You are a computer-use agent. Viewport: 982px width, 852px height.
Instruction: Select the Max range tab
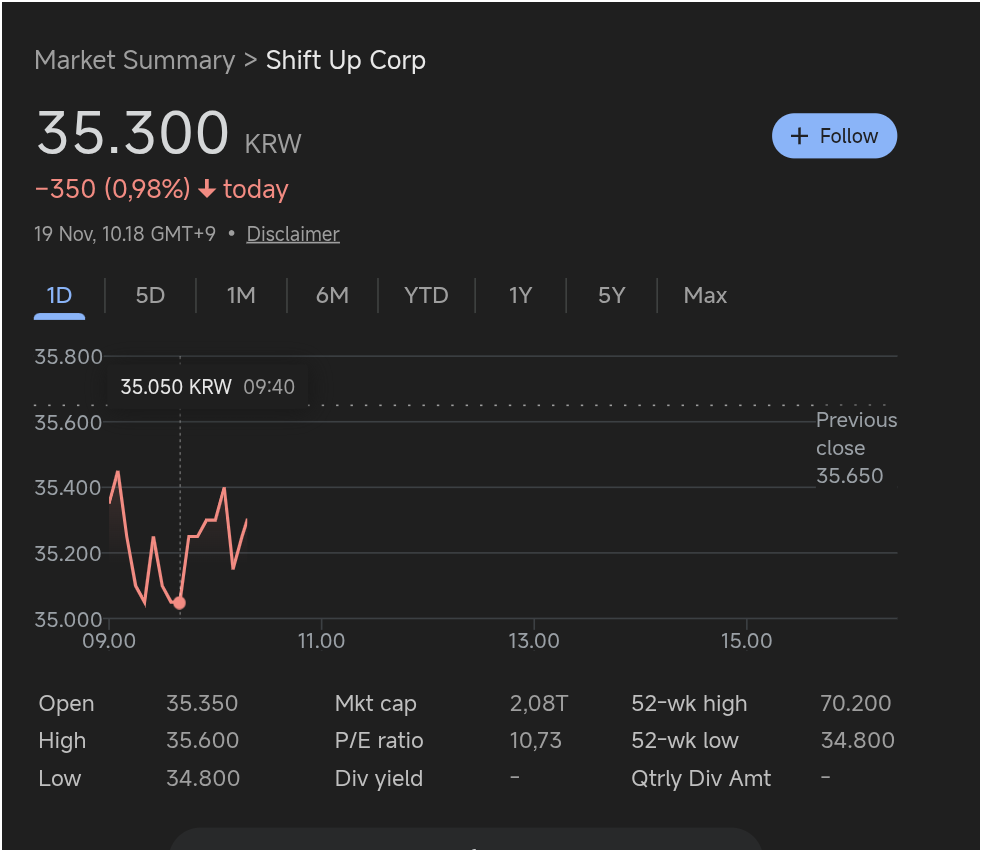(705, 295)
